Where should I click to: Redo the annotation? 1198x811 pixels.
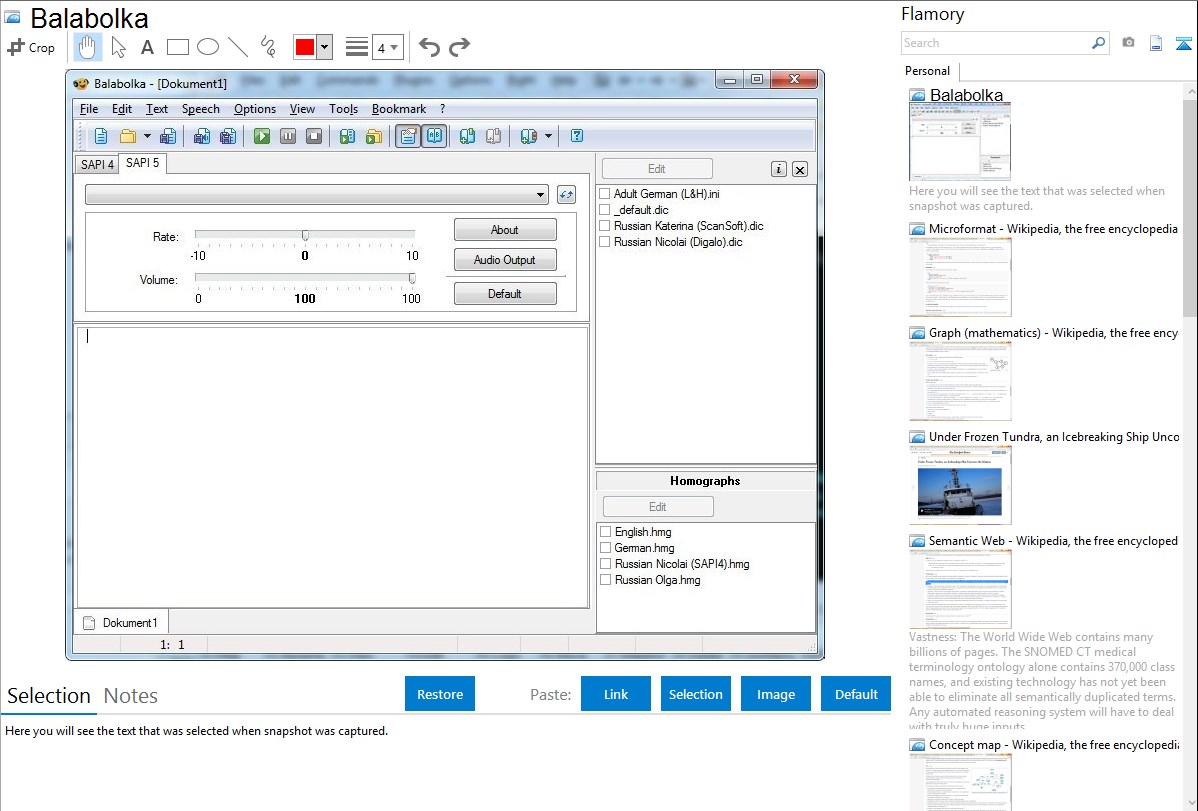coord(459,47)
